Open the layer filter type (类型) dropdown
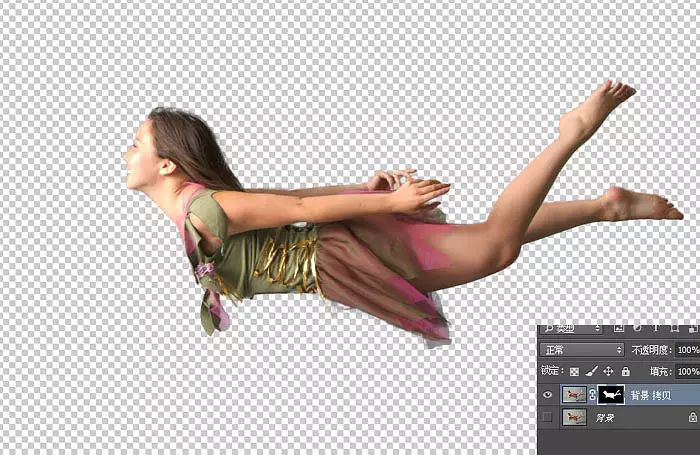Image resolution: width=700 pixels, height=455 pixels. [x=571, y=327]
